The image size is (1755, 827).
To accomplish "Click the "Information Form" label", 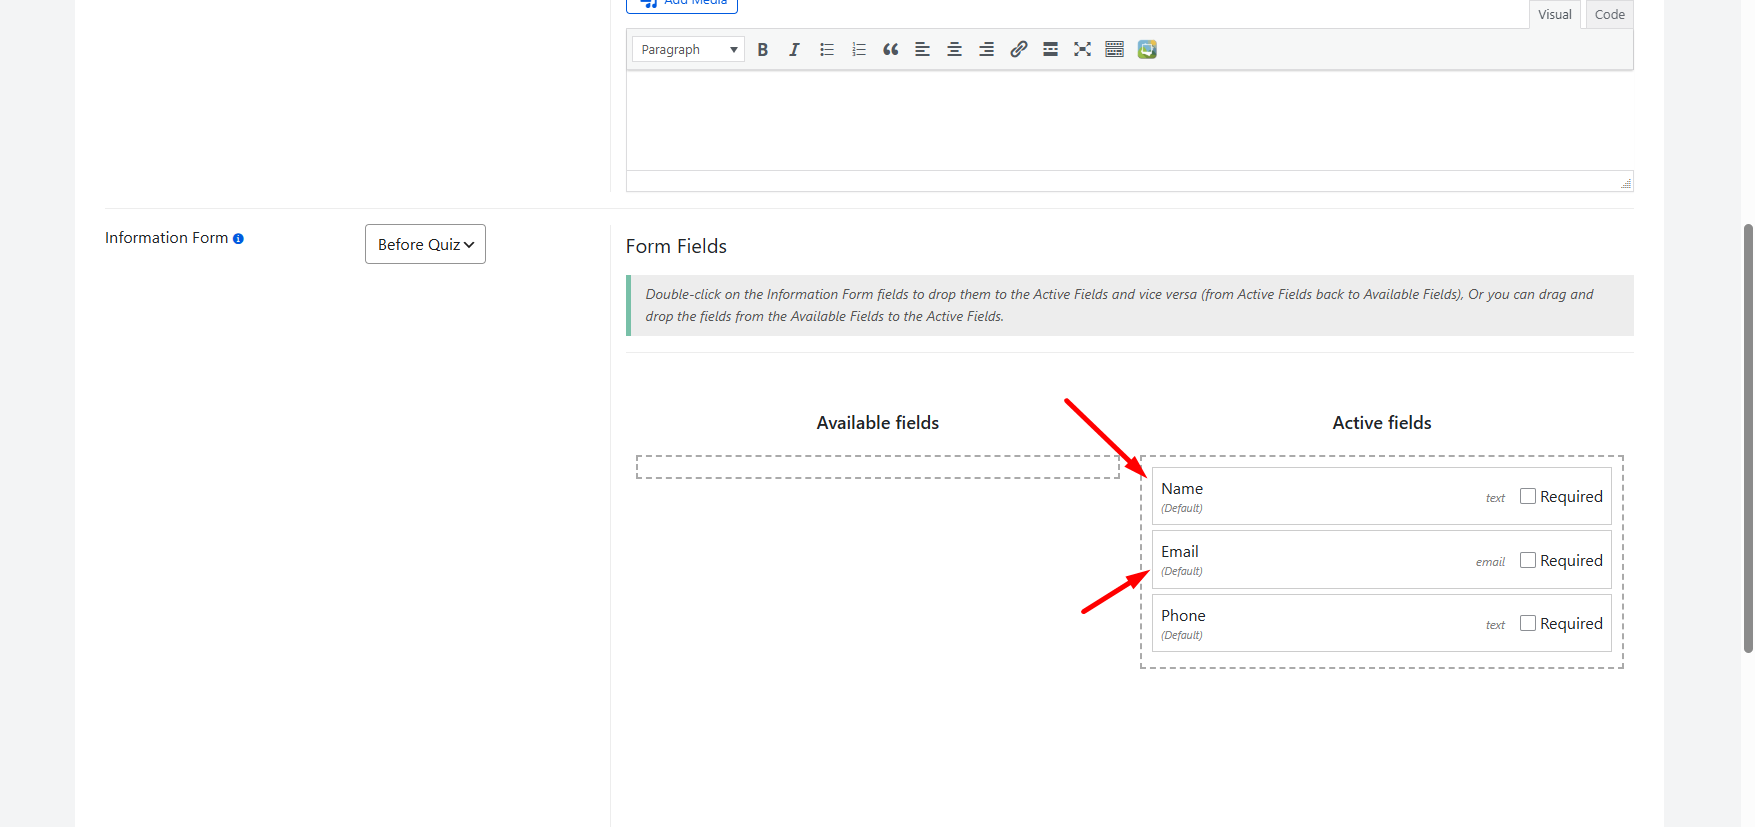I will 167,238.
